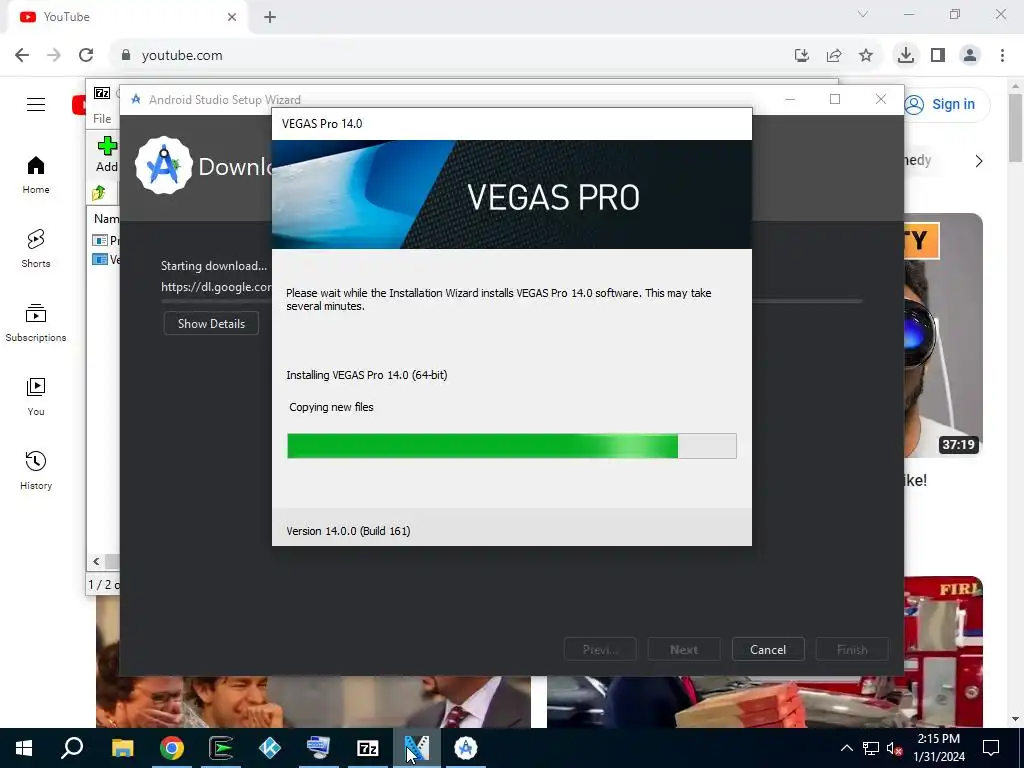Advance category chips with right chevron
The image size is (1024, 768).
pyautogui.click(x=978, y=161)
